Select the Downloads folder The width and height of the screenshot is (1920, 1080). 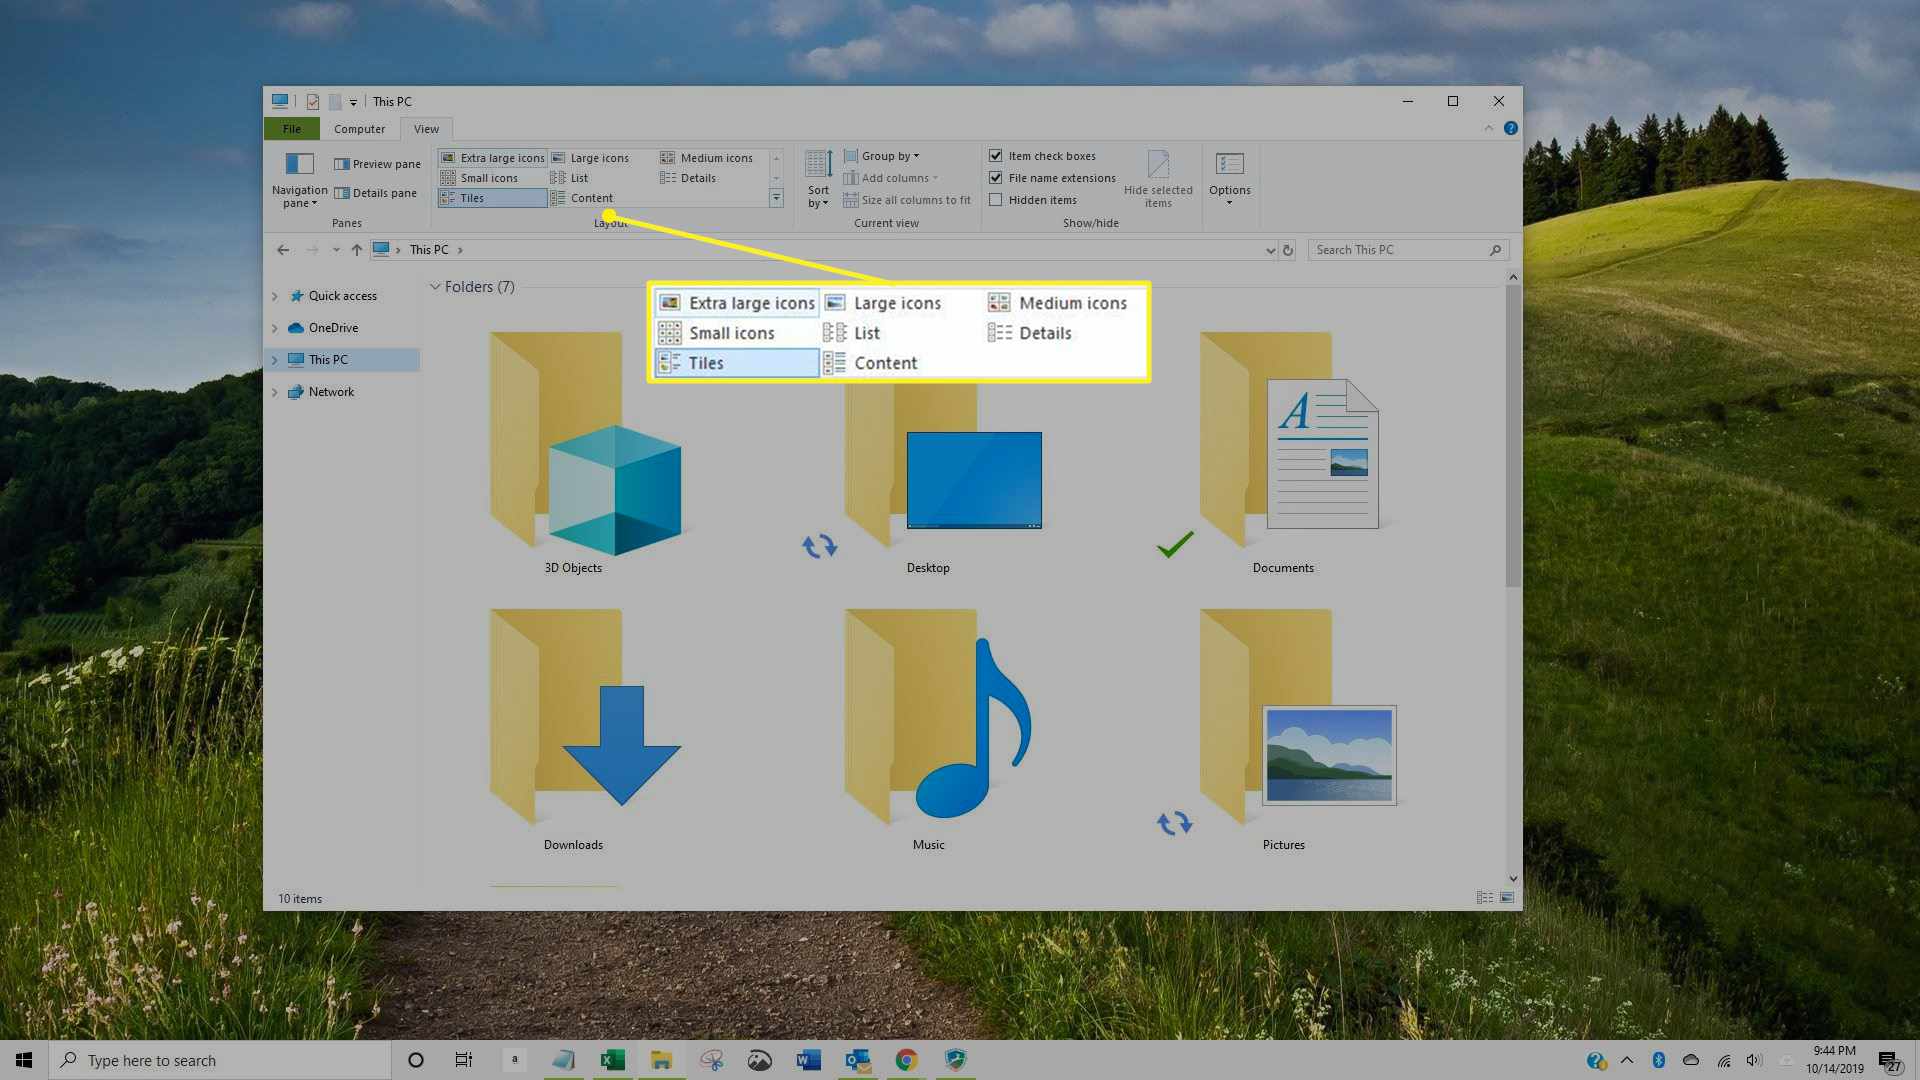click(585, 730)
